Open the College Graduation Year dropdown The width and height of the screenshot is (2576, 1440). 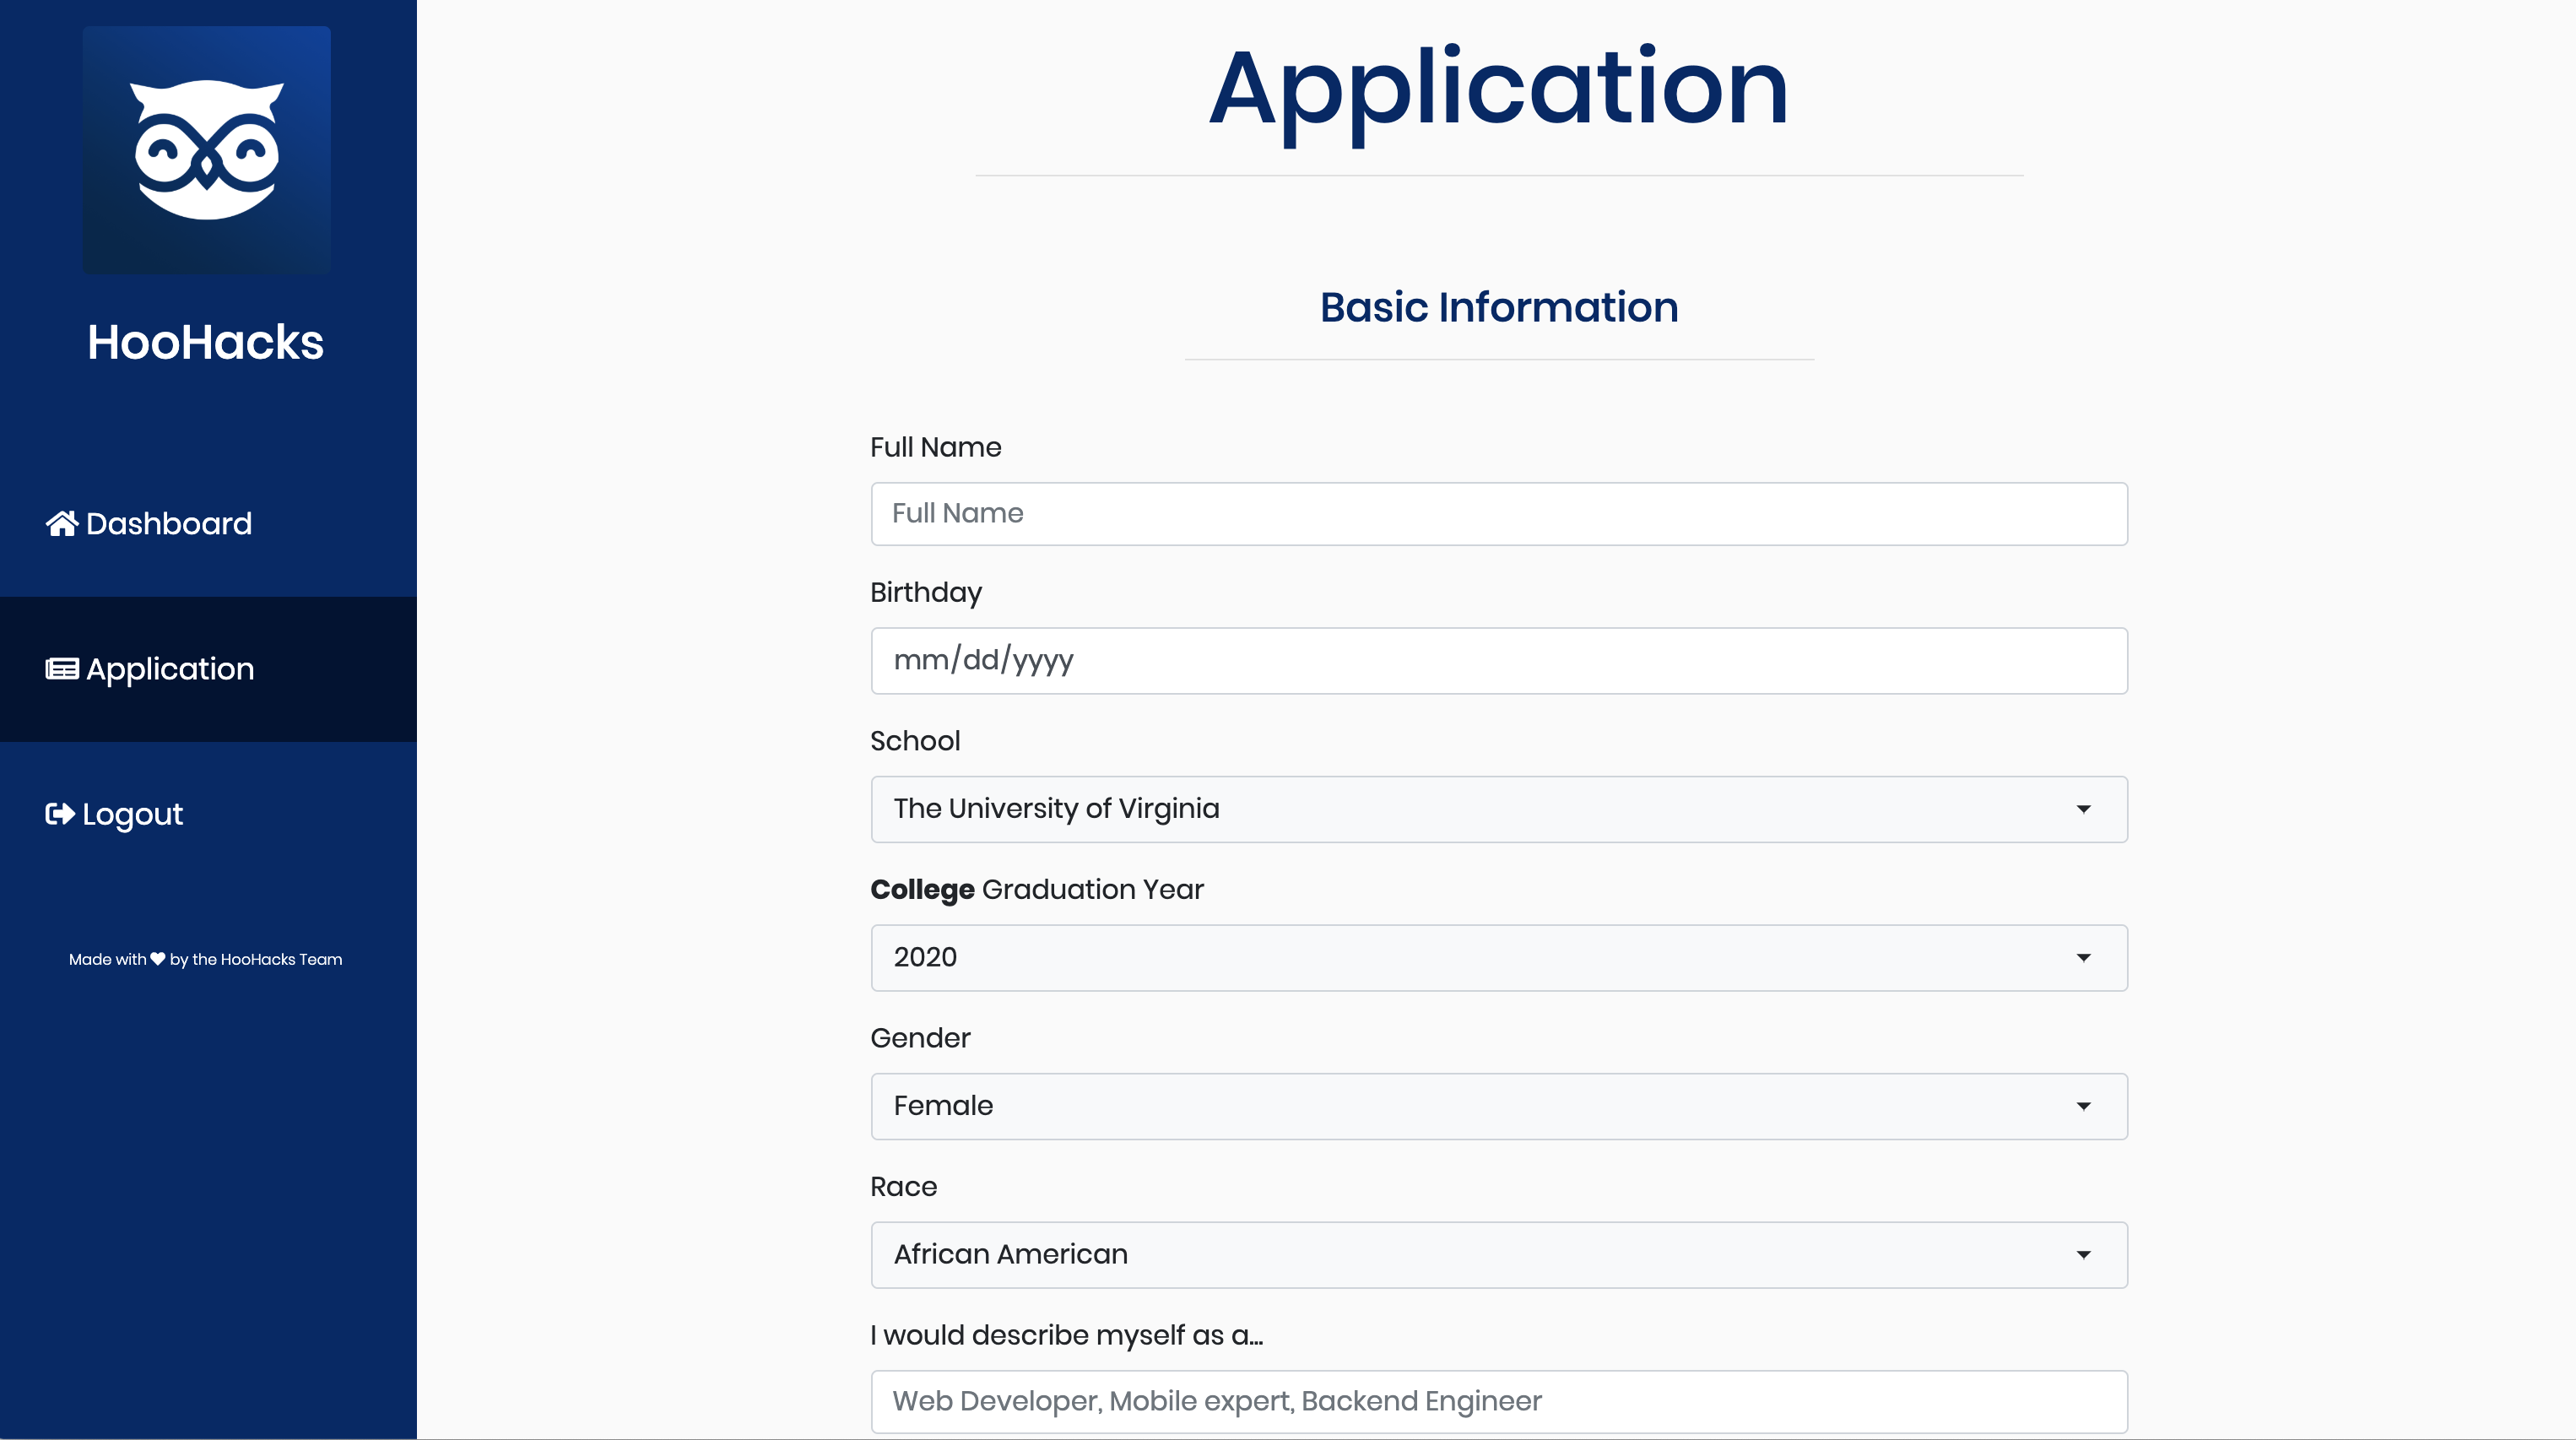coord(1498,957)
